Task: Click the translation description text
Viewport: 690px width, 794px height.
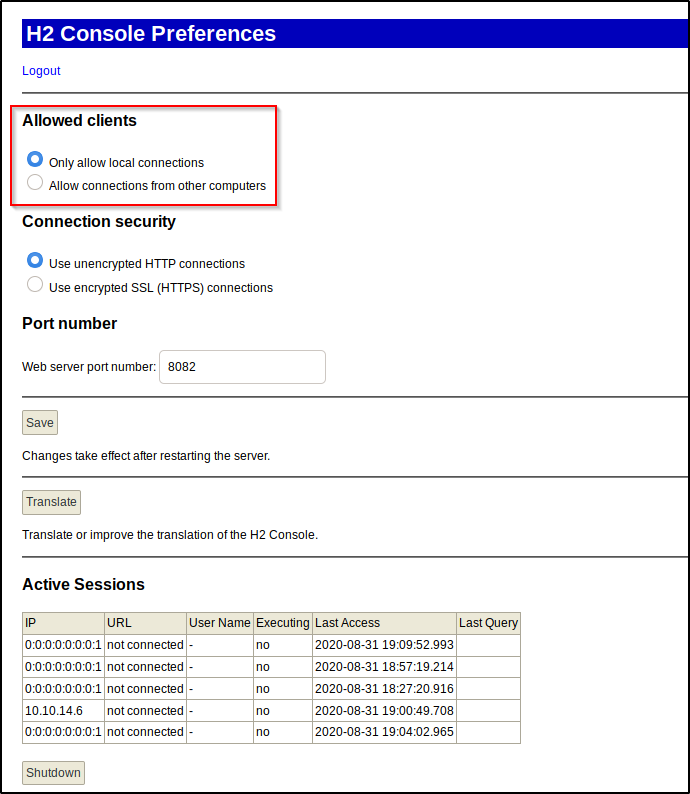Action: [x=170, y=535]
